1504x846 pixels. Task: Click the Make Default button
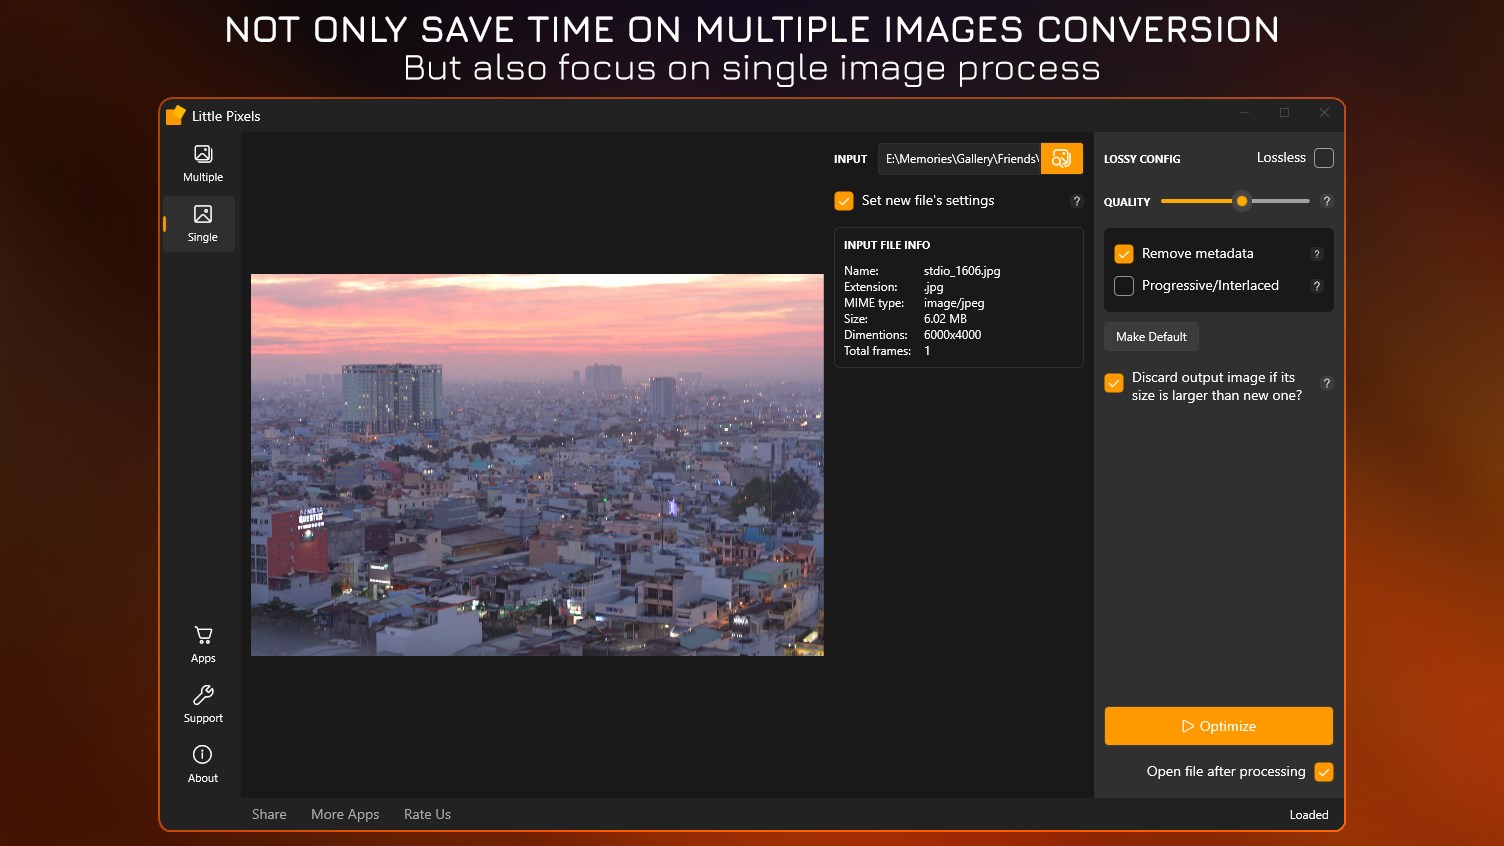[x=1151, y=337]
